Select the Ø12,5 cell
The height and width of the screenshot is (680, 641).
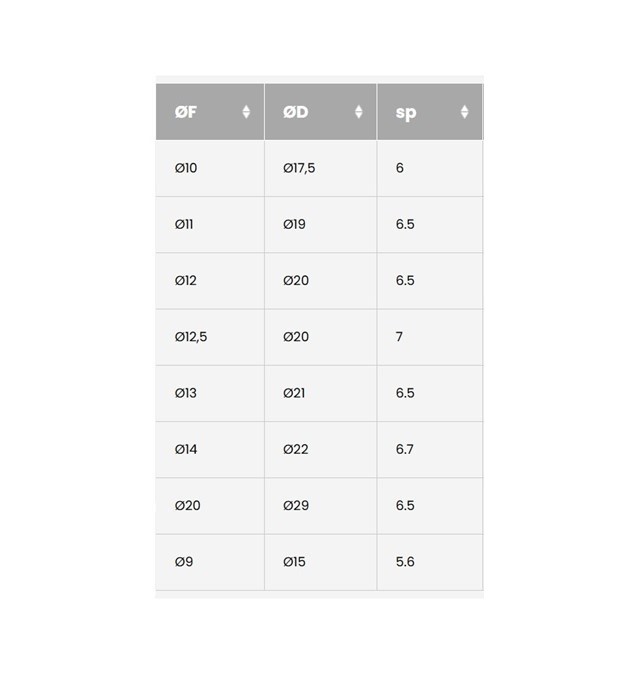pyautogui.click(x=210, y=337)
